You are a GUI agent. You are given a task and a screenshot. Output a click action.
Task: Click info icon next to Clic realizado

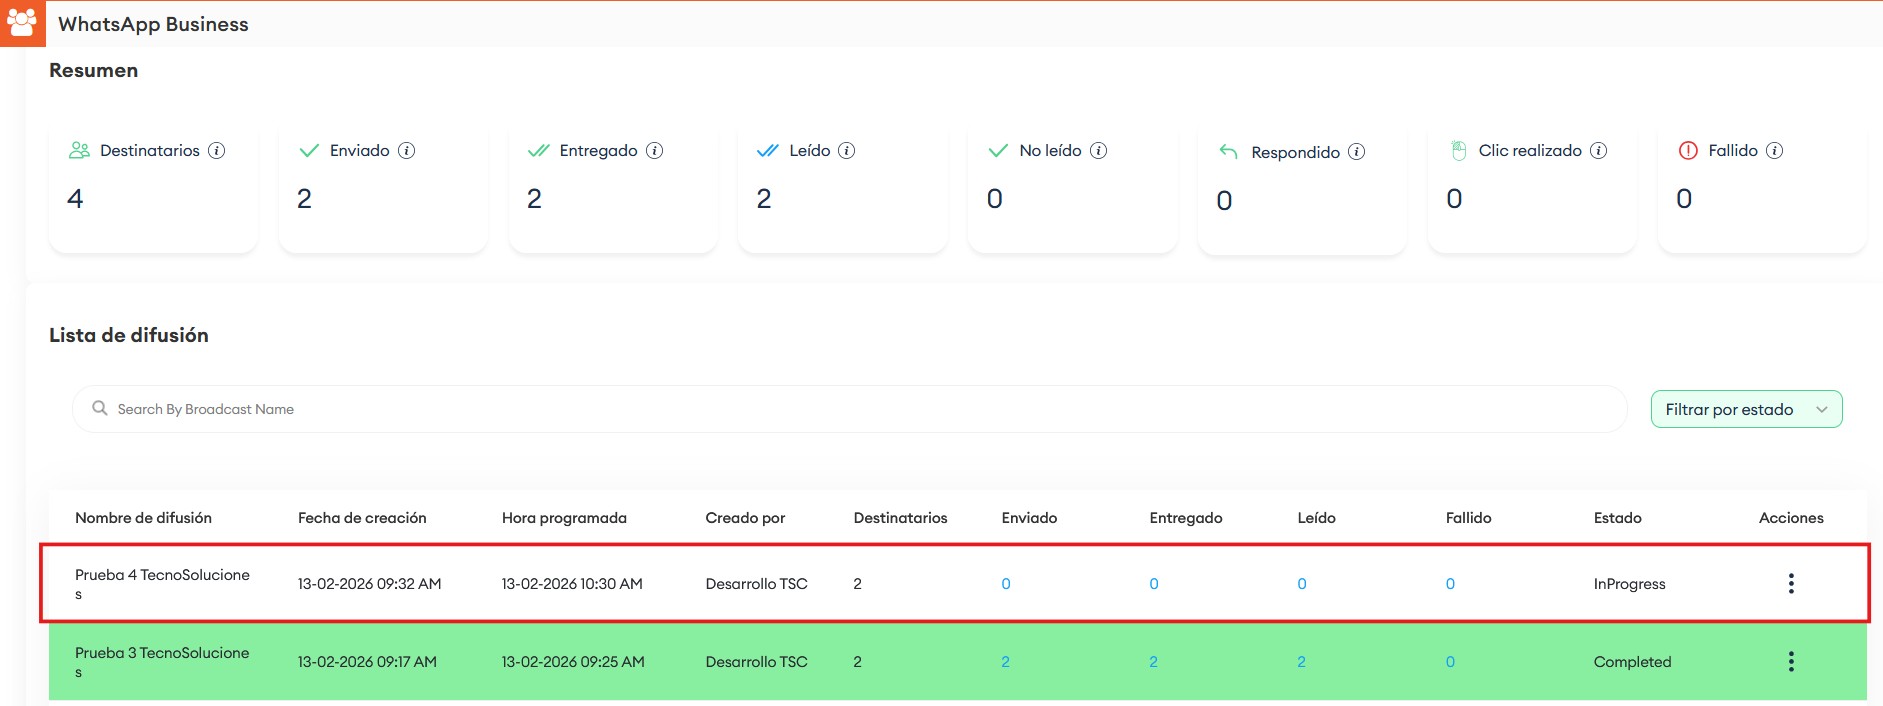[x=1598, y=151]
